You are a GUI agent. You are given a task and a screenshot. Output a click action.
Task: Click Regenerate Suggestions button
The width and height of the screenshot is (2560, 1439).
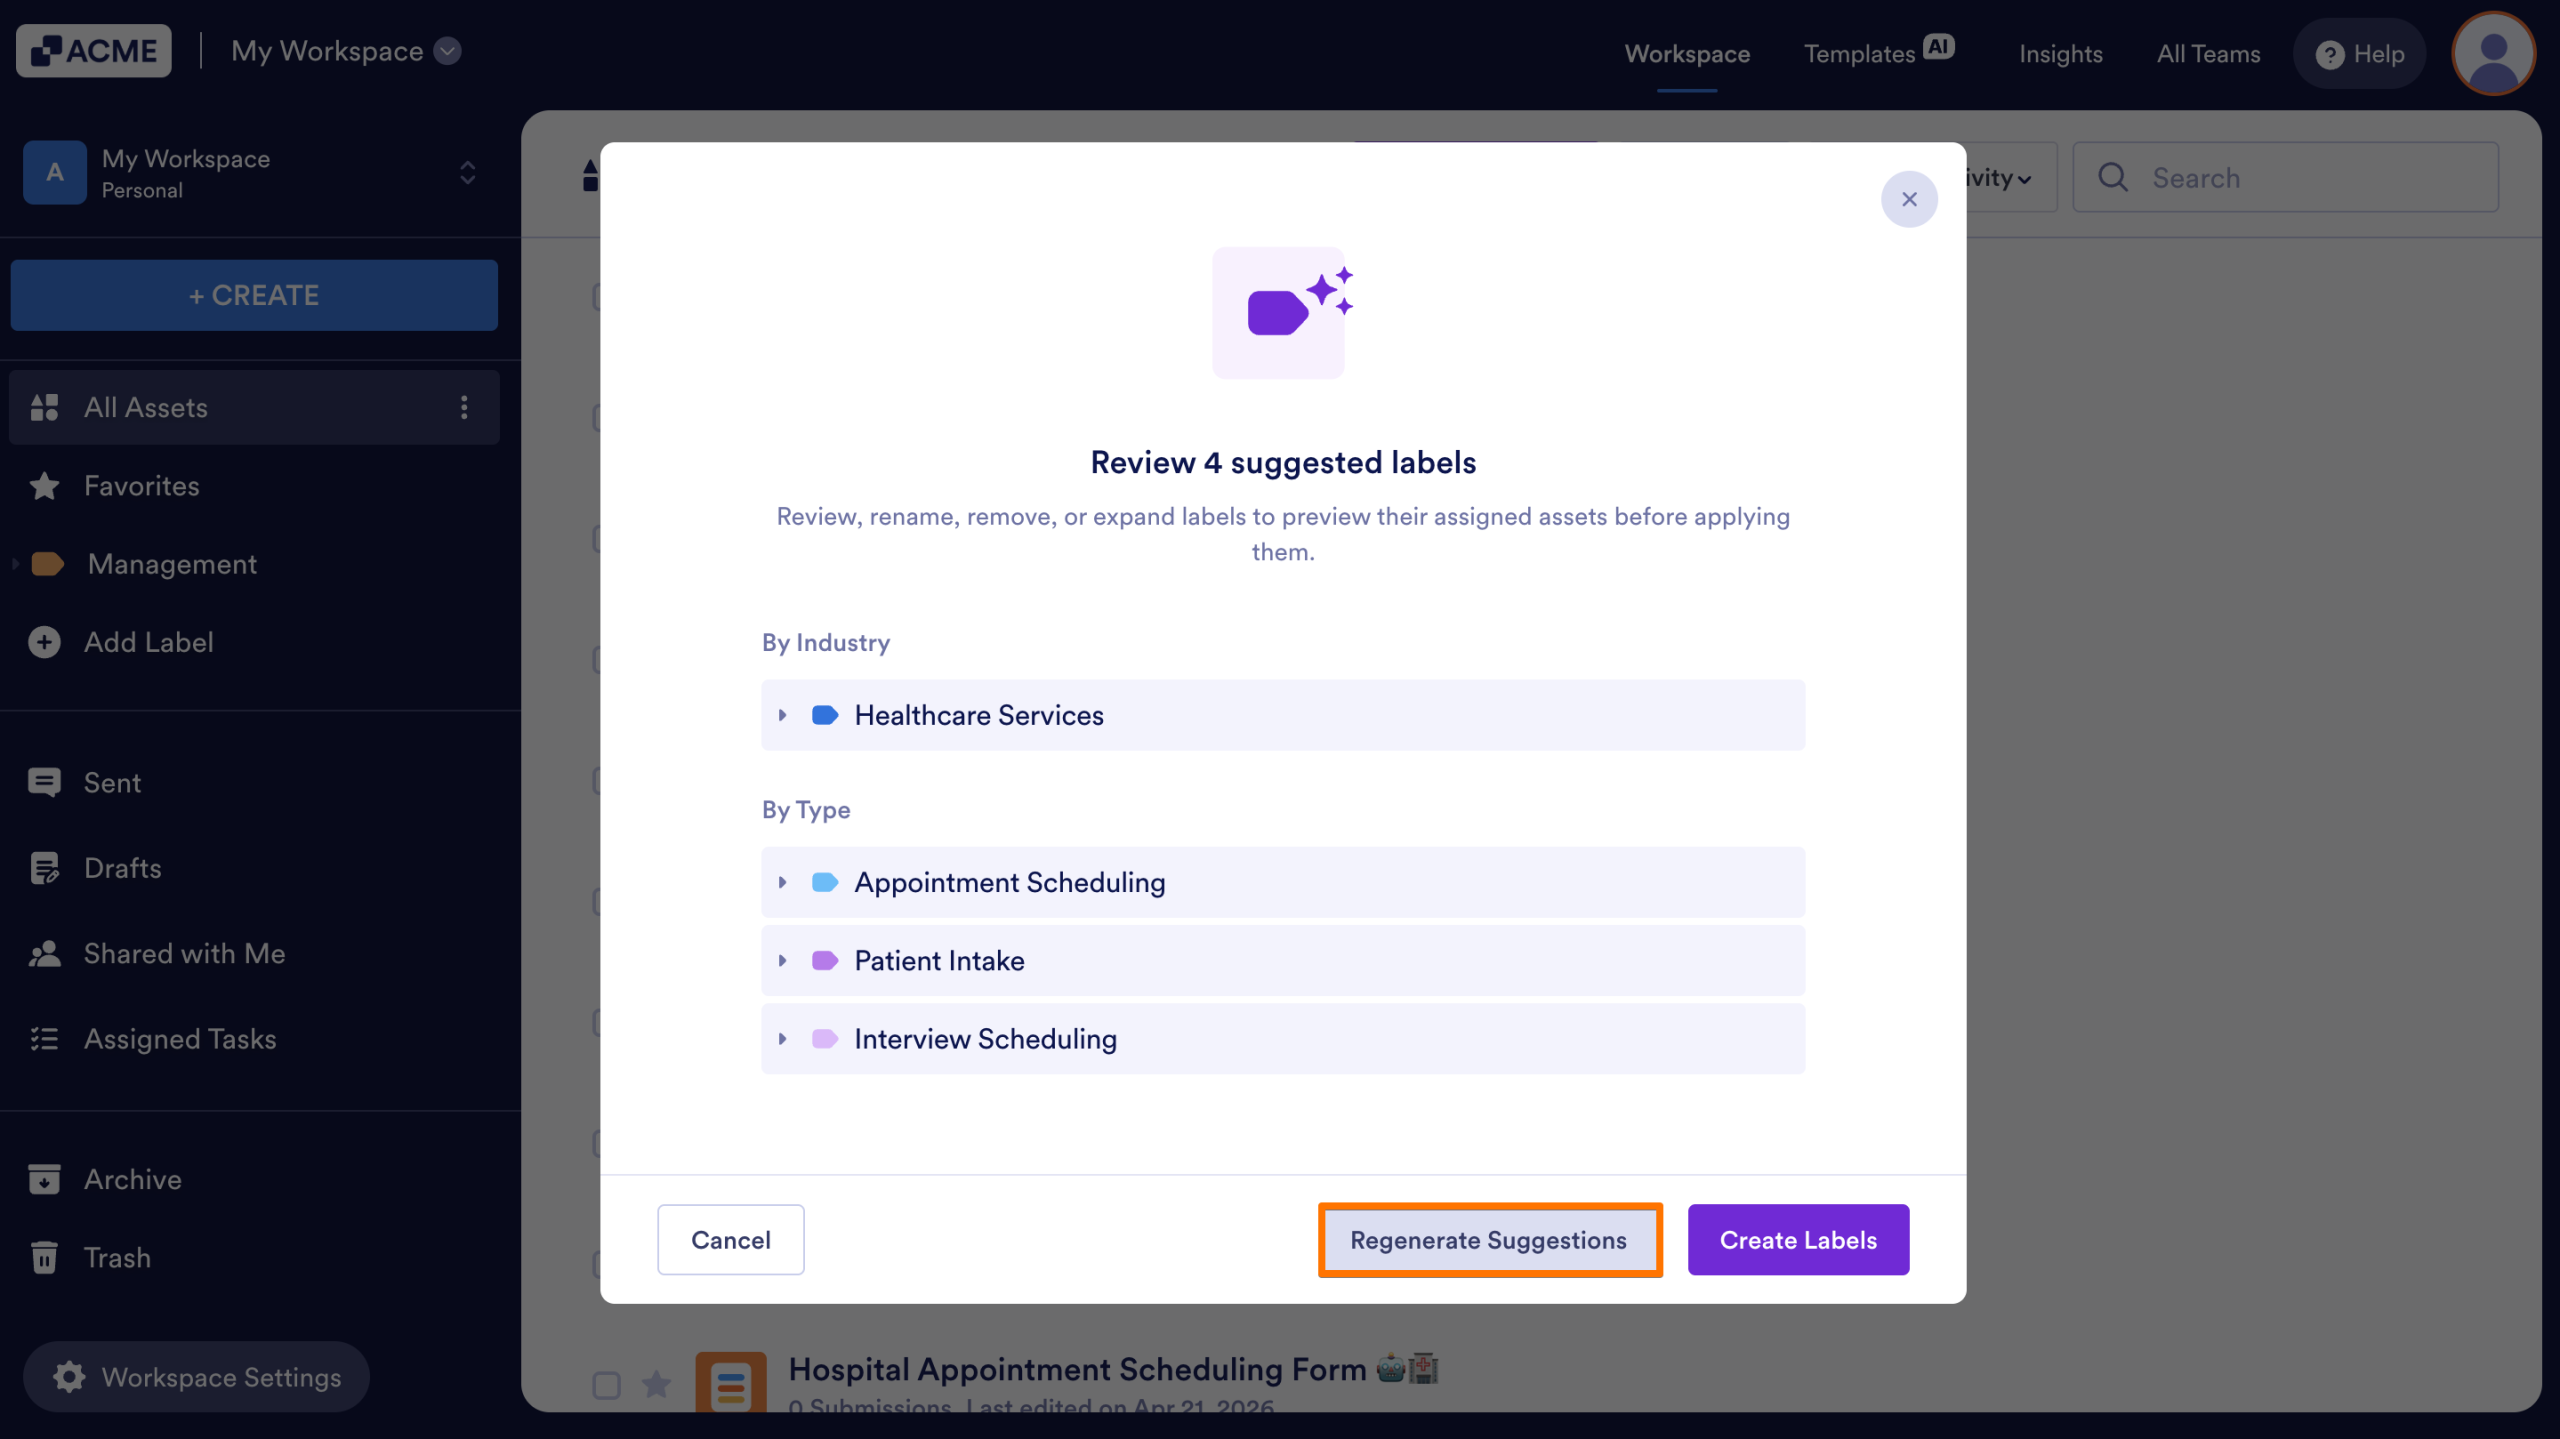(1489, 1240)
